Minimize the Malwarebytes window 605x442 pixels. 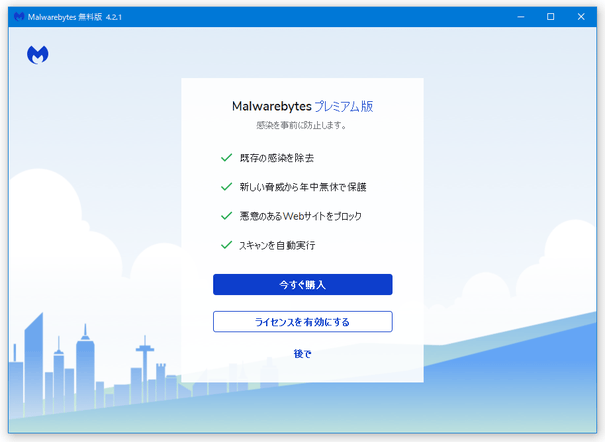[521, 17]
